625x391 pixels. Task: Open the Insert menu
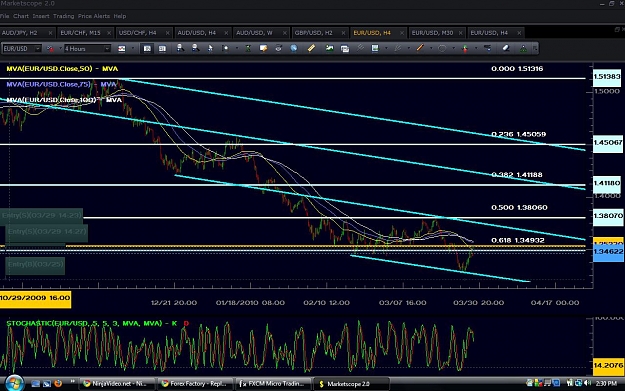(41, 16)
